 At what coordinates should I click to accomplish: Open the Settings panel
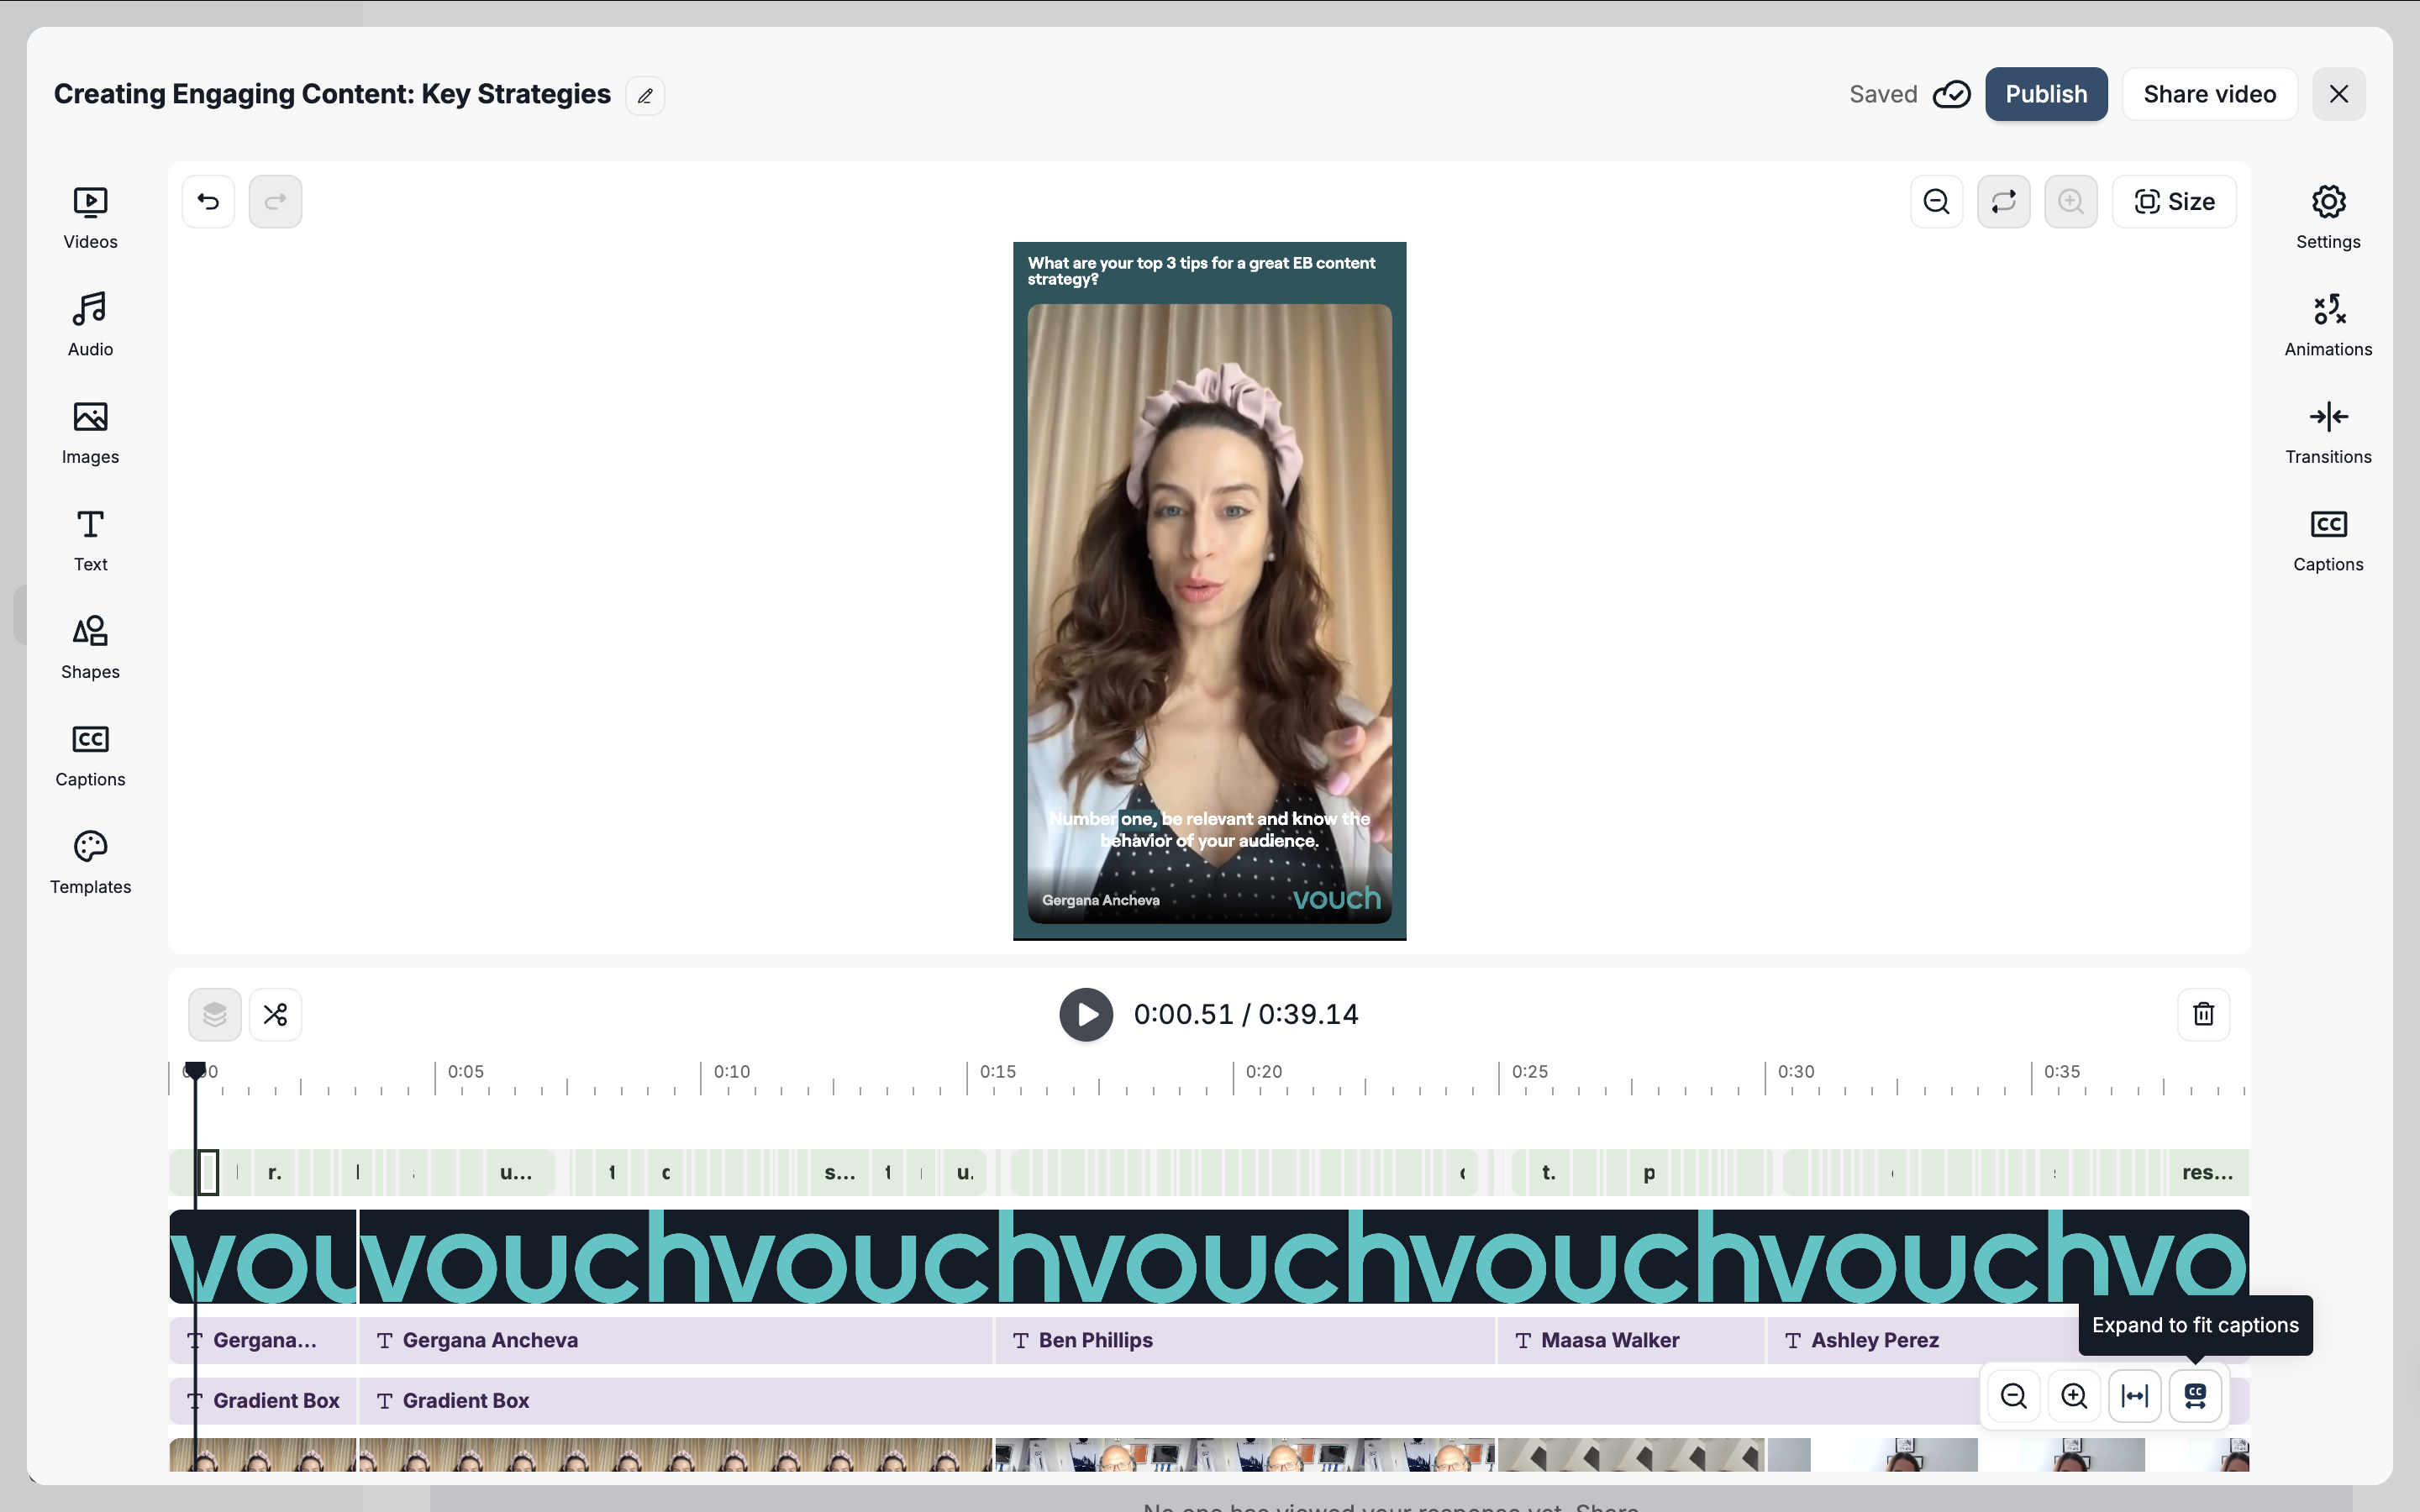(2327, 217)
